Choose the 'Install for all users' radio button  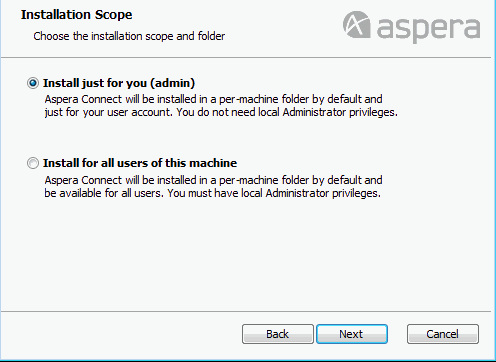tap(33, 163)
